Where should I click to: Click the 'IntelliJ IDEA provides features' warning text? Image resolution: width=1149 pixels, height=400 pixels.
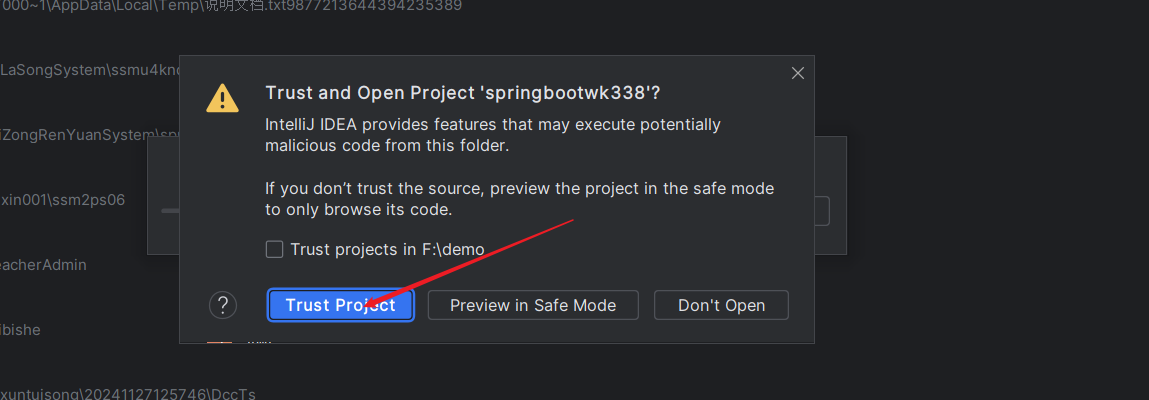tap(493, 135)
